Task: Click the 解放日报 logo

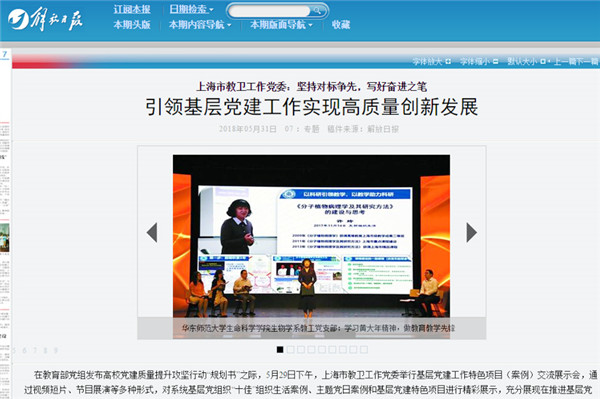Action: (x=45, y=19)
